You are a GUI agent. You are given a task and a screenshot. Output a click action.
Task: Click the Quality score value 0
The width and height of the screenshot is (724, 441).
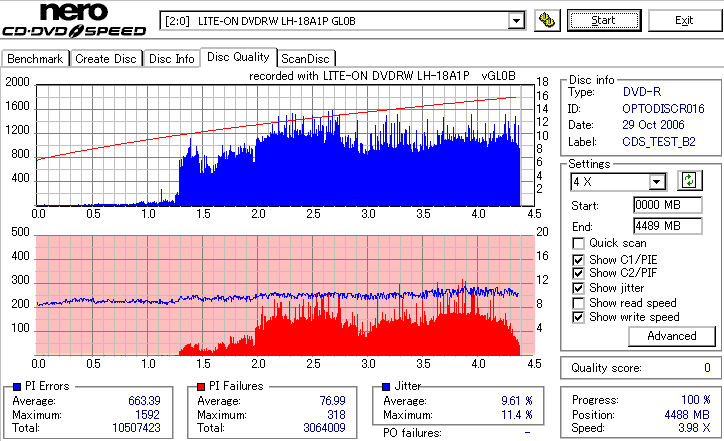(707, 368)
